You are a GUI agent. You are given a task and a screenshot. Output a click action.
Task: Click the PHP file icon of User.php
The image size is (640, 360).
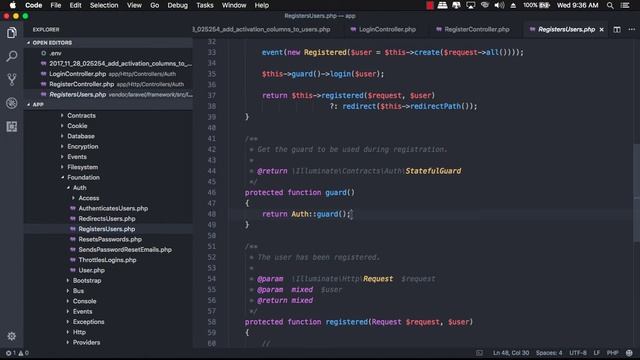(73, 270)
